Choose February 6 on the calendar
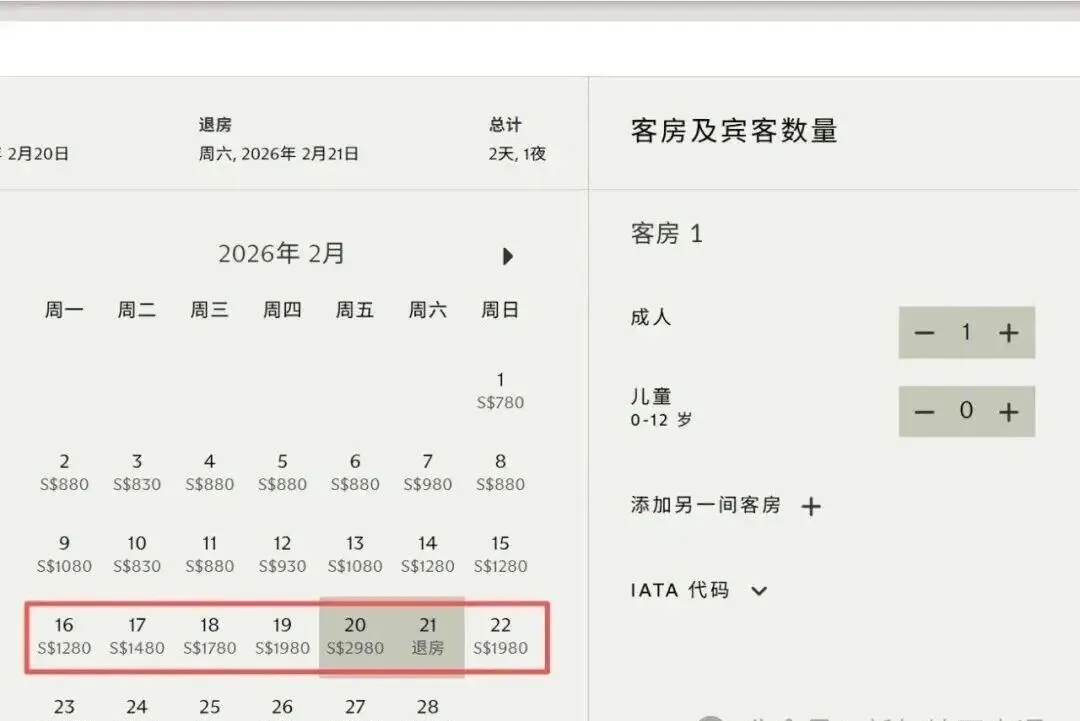This screenshot has width=1080, height=721. click(x=355, y=472)
